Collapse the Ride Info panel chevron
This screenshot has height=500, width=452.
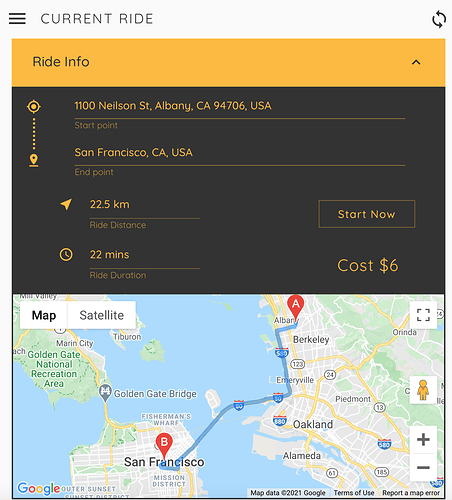[416, 62]
